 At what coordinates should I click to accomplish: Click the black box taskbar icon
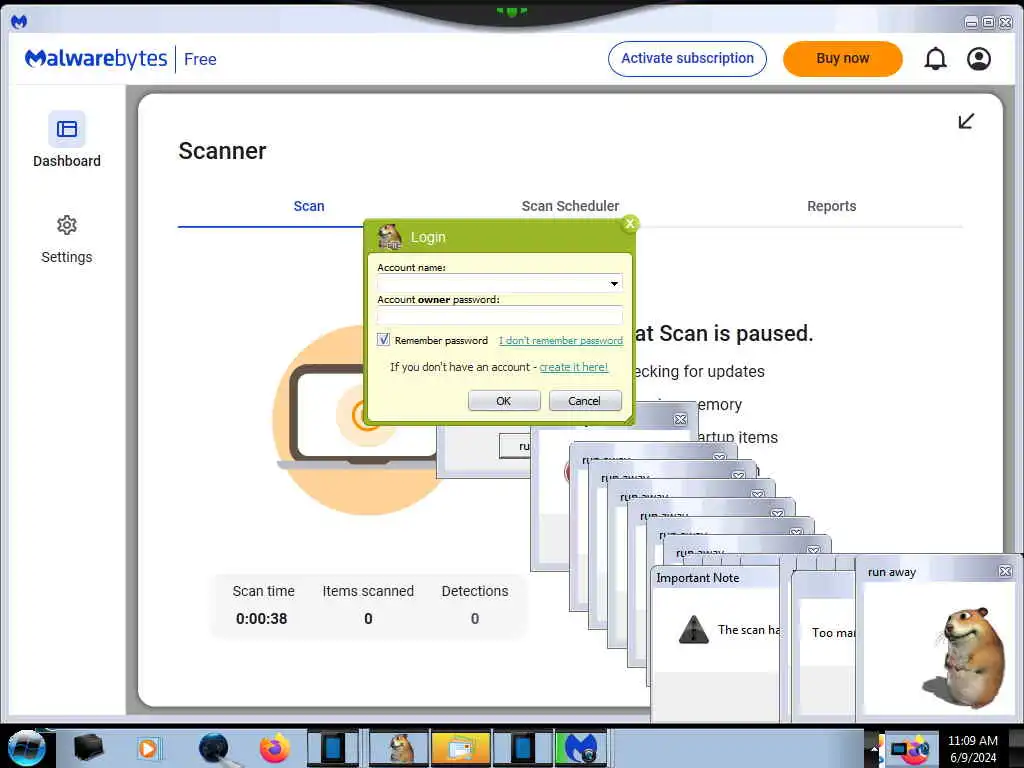pos(88,748)
